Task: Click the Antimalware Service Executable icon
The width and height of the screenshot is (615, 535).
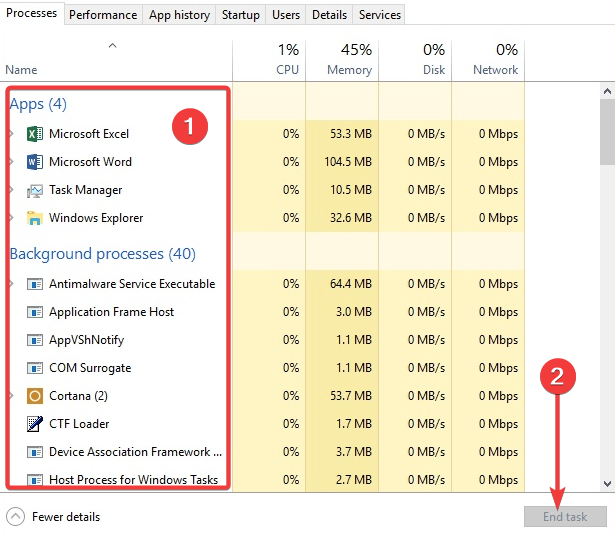Action: (x=35, y=284)
